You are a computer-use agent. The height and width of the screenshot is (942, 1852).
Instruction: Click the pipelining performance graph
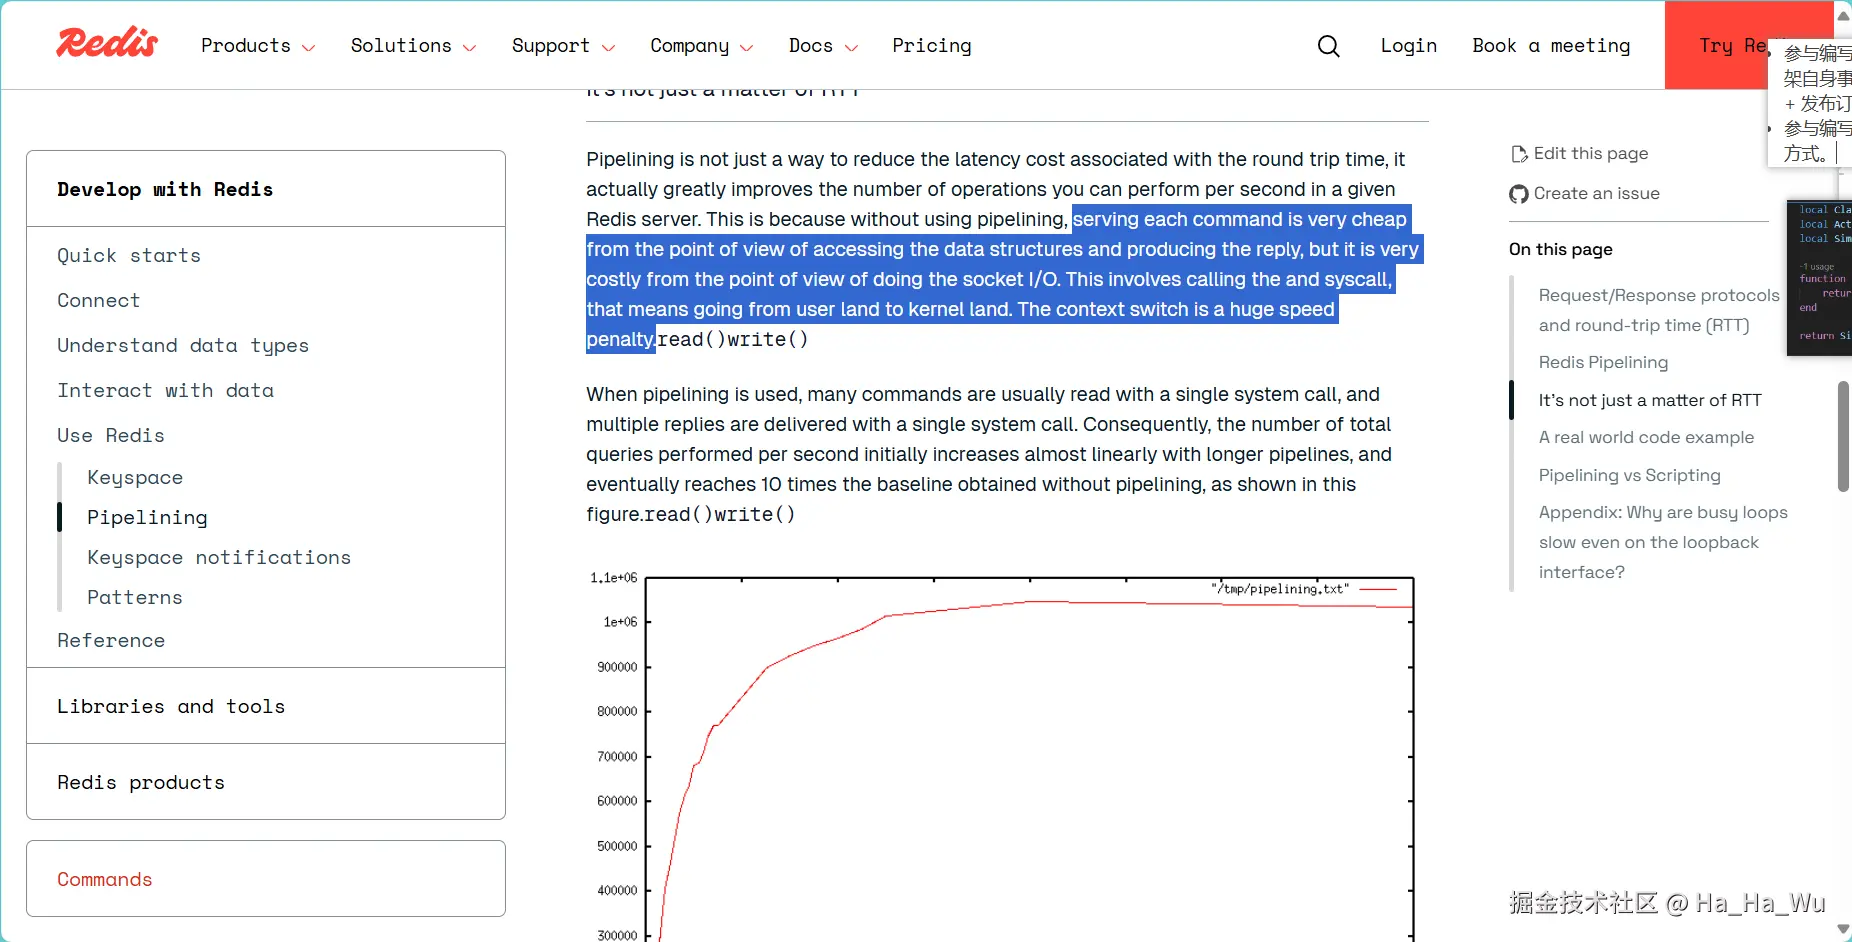tap(1001, 755)
